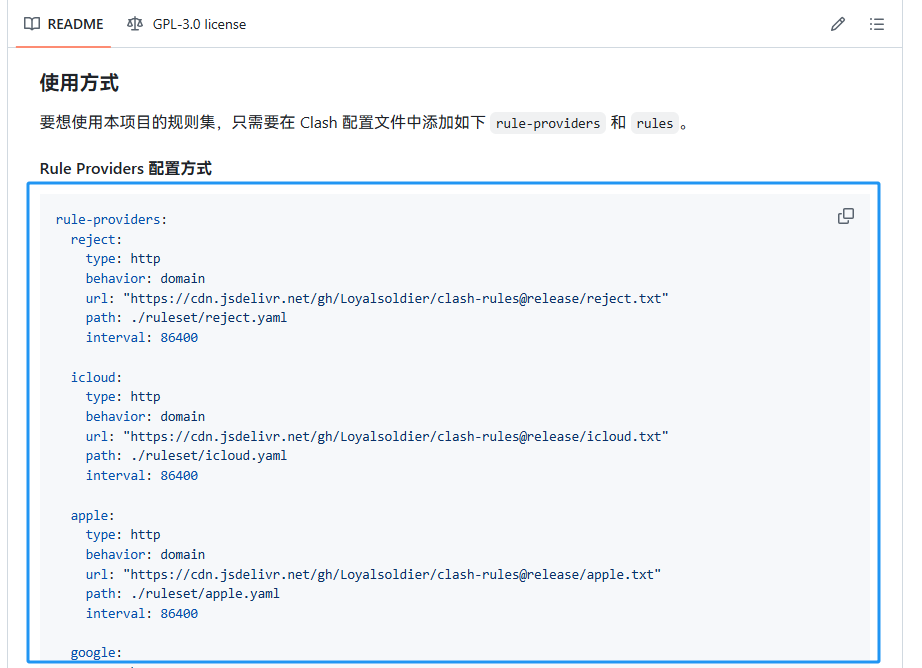Click the Rule Providers 配置方式 heading
This screenshot has height=668, width=922.
126,168
